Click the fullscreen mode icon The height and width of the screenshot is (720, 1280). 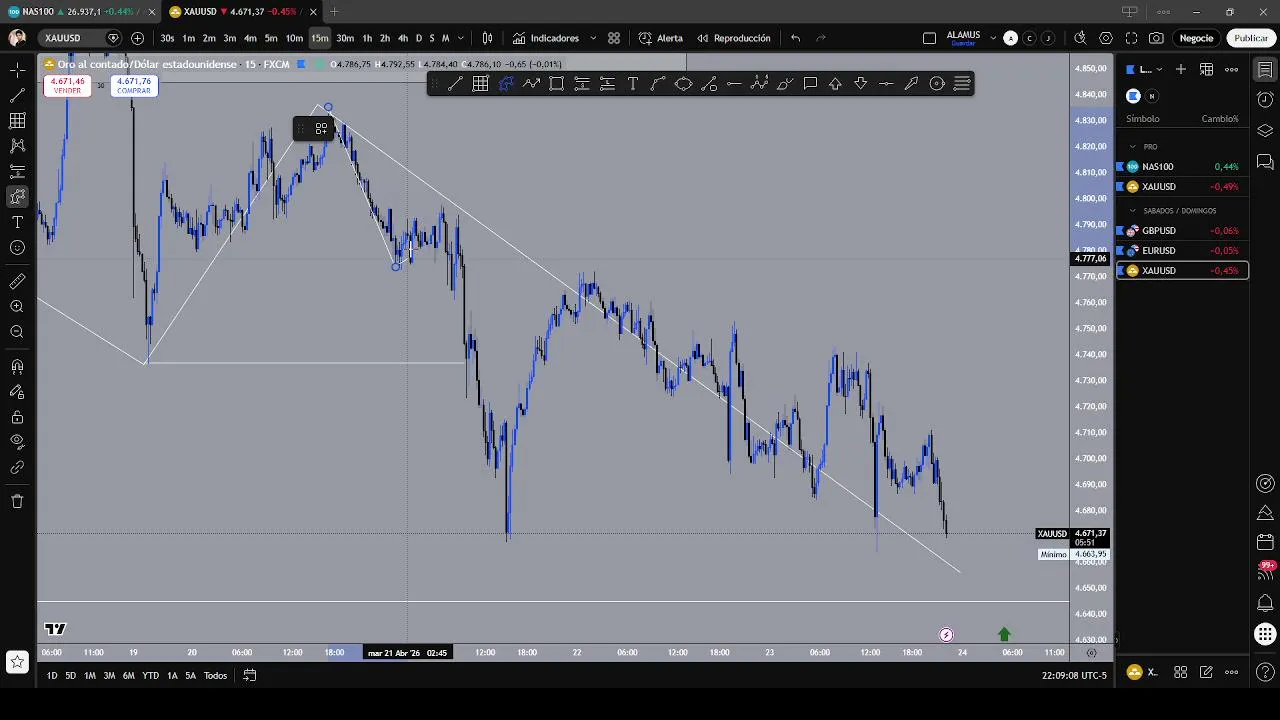tap(1131, 38)
